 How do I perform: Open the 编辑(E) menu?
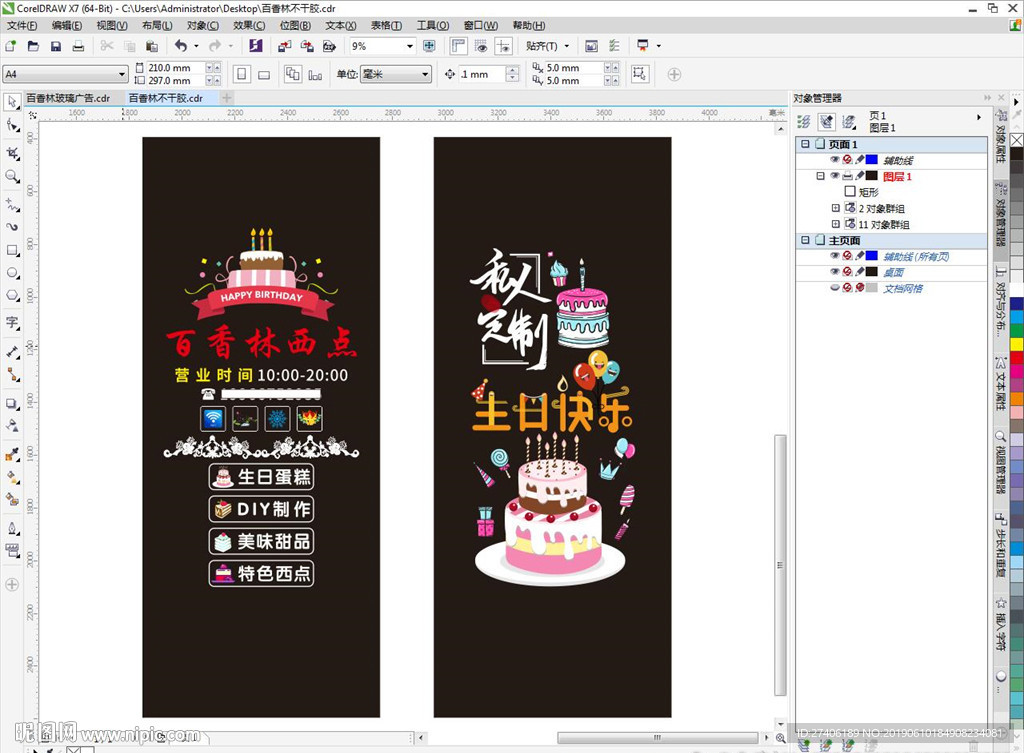[67, 25]
